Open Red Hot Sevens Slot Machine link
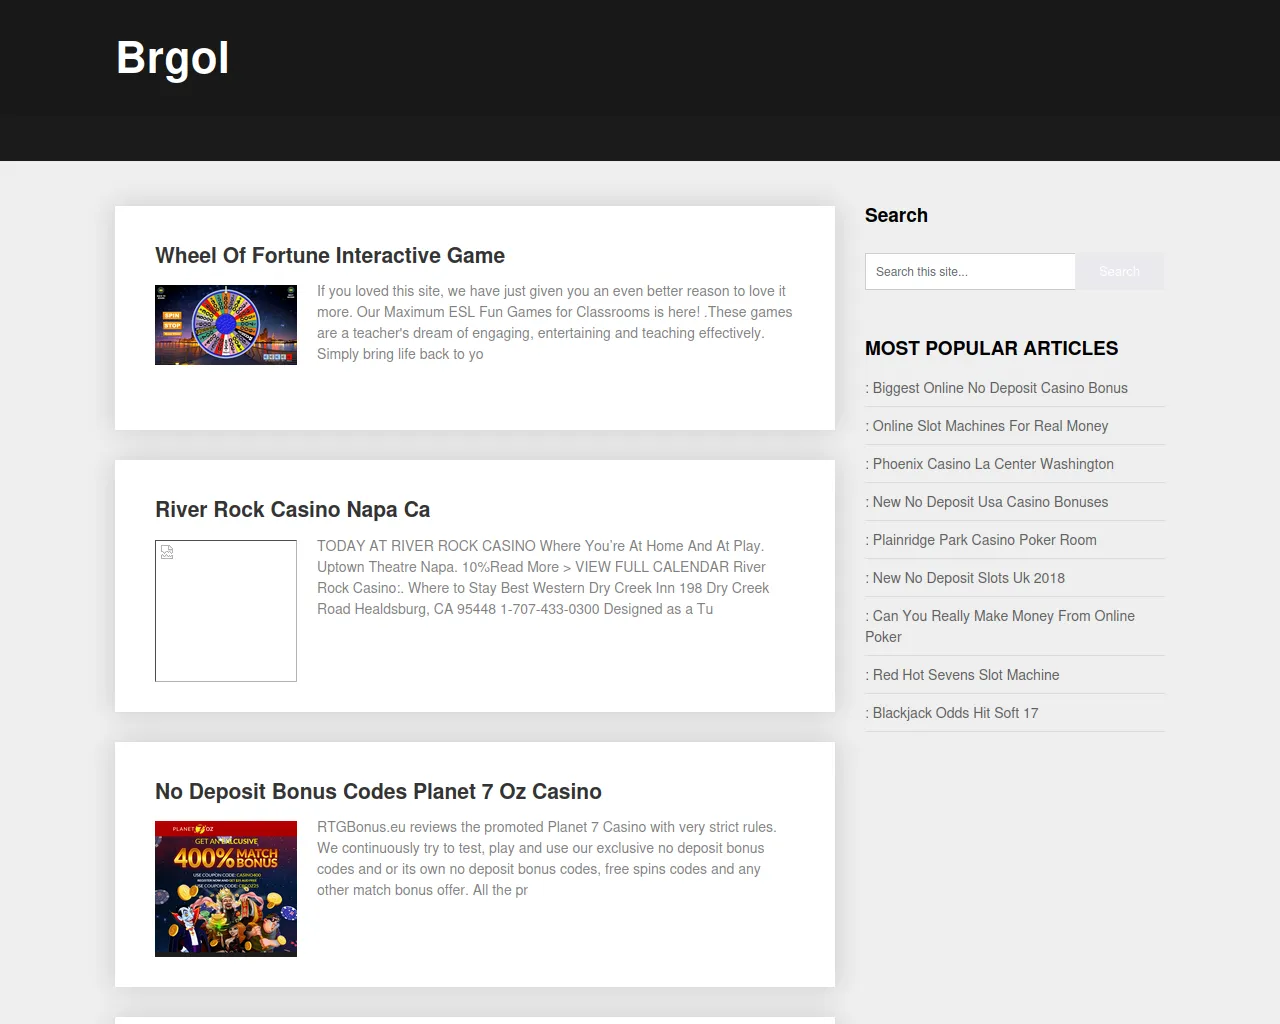Viewport: 1280px width, 1024px height. (x=966, y=675)
